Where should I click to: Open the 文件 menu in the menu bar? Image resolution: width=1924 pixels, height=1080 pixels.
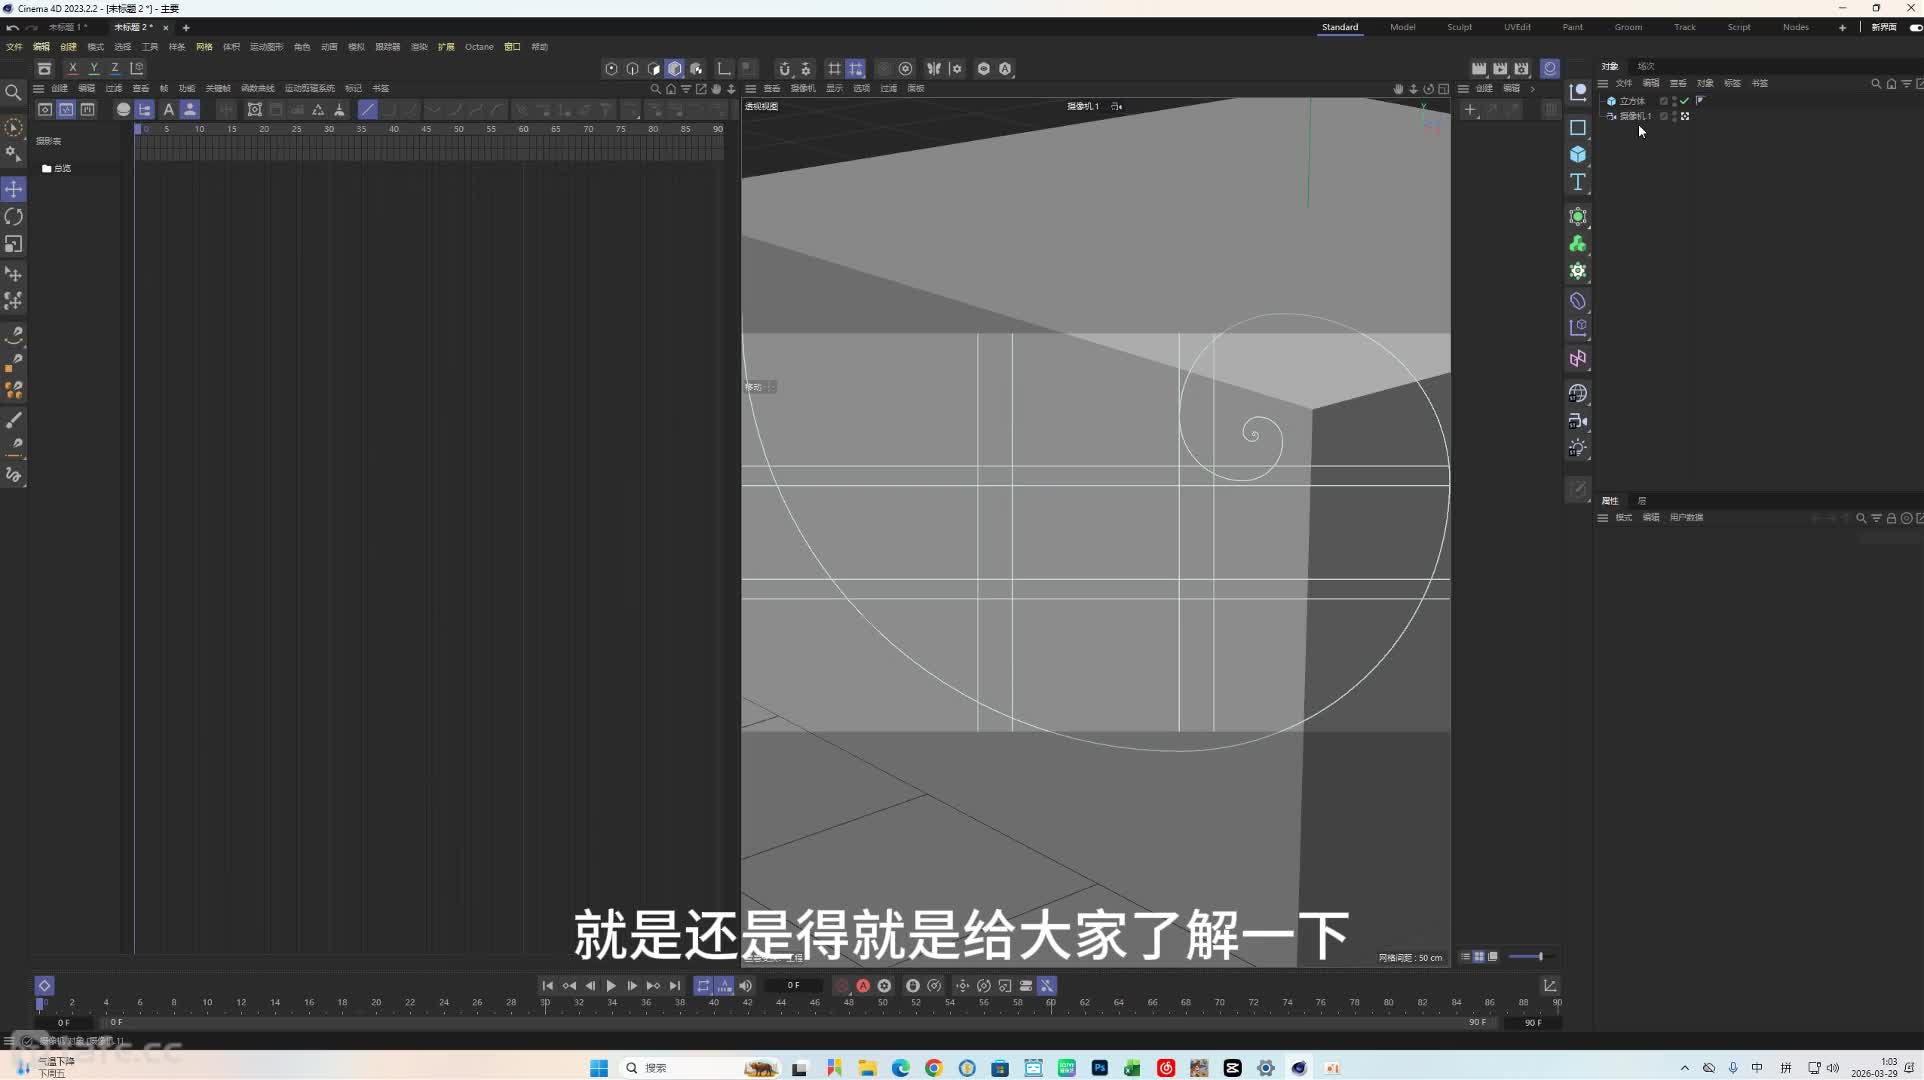pyautogui.click(x=14, y=47)
